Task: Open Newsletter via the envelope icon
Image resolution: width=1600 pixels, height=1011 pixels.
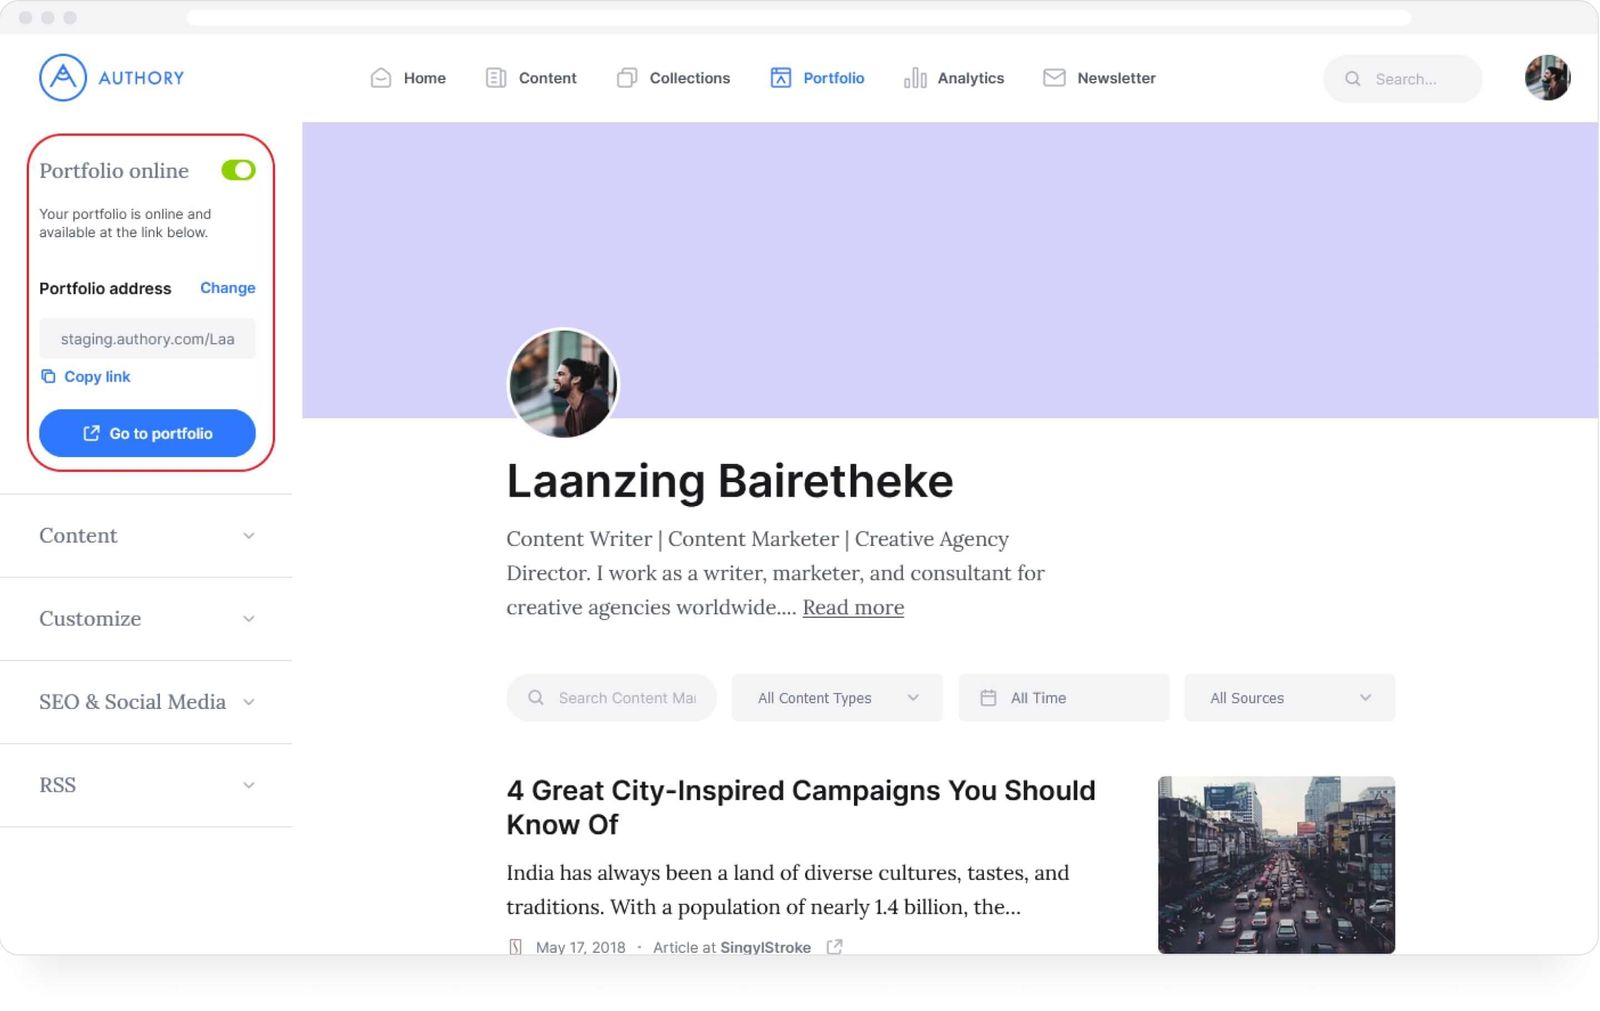Action: point(1053,77)
